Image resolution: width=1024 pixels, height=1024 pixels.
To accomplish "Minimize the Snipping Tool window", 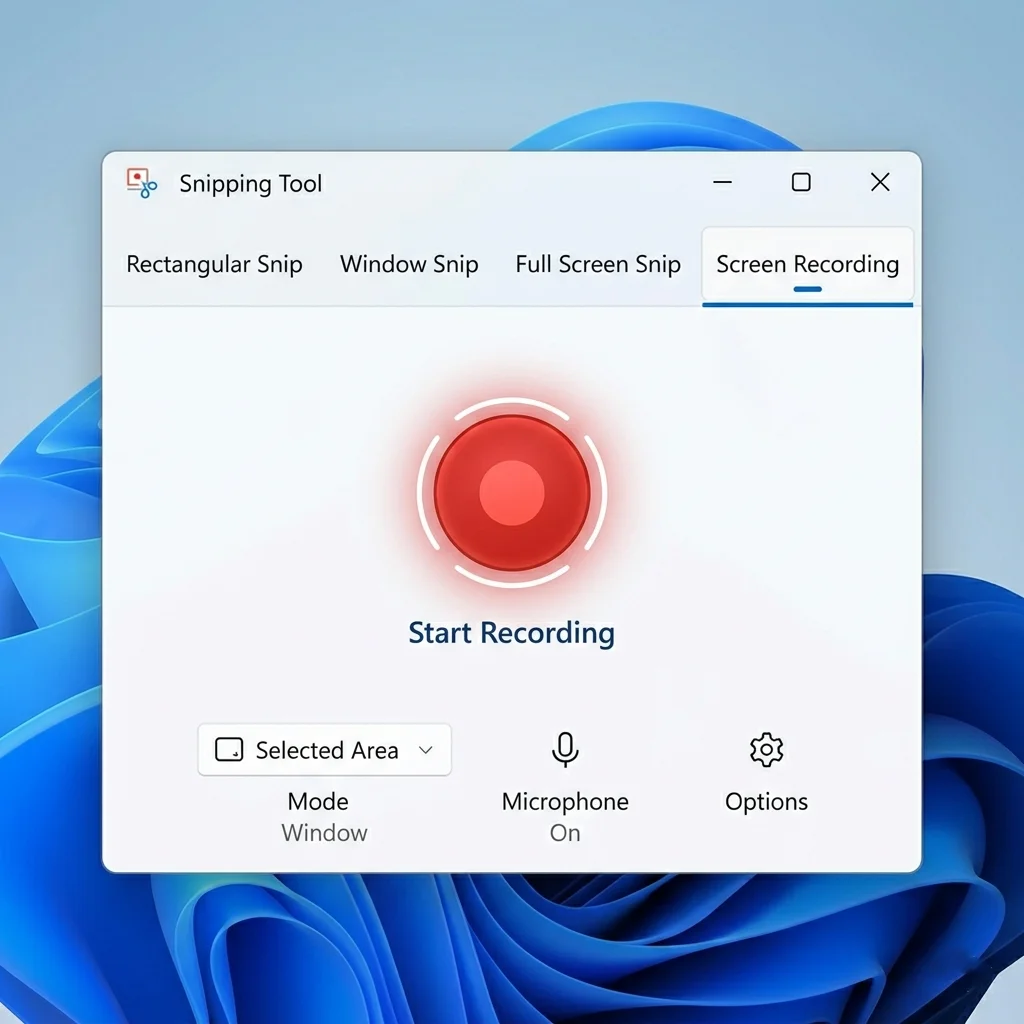I will click(x=722, y=183).
